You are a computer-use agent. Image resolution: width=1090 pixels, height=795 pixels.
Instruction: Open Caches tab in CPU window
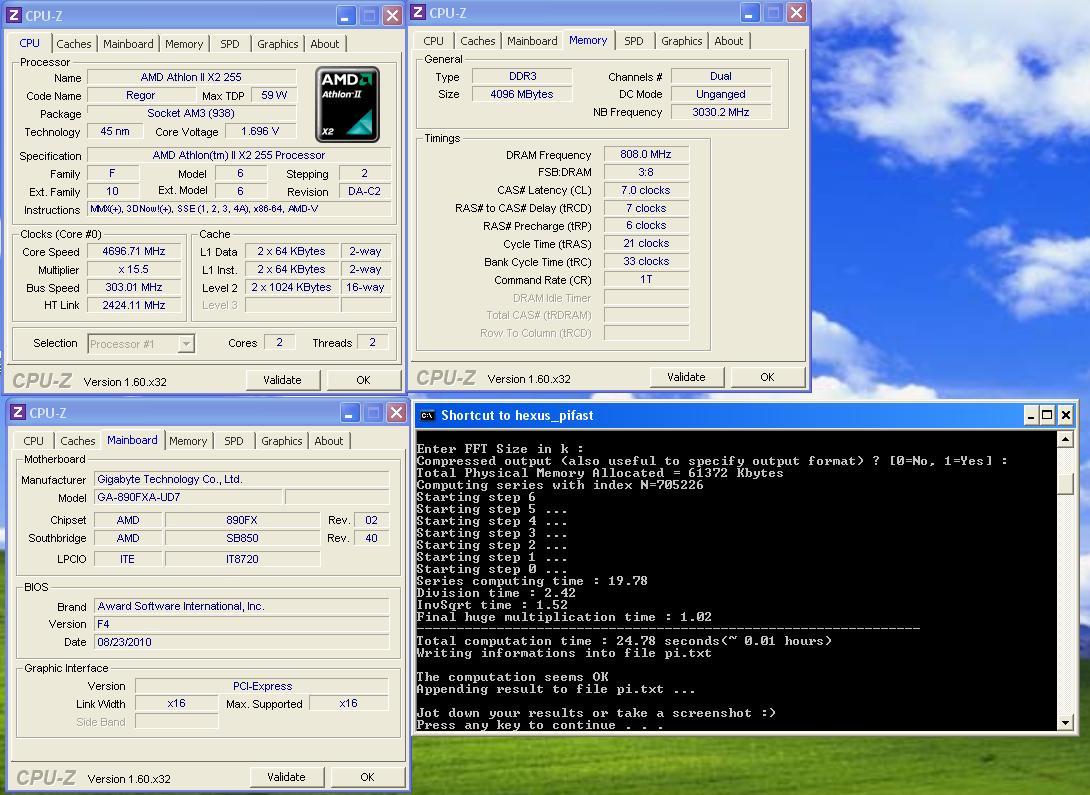74,44
